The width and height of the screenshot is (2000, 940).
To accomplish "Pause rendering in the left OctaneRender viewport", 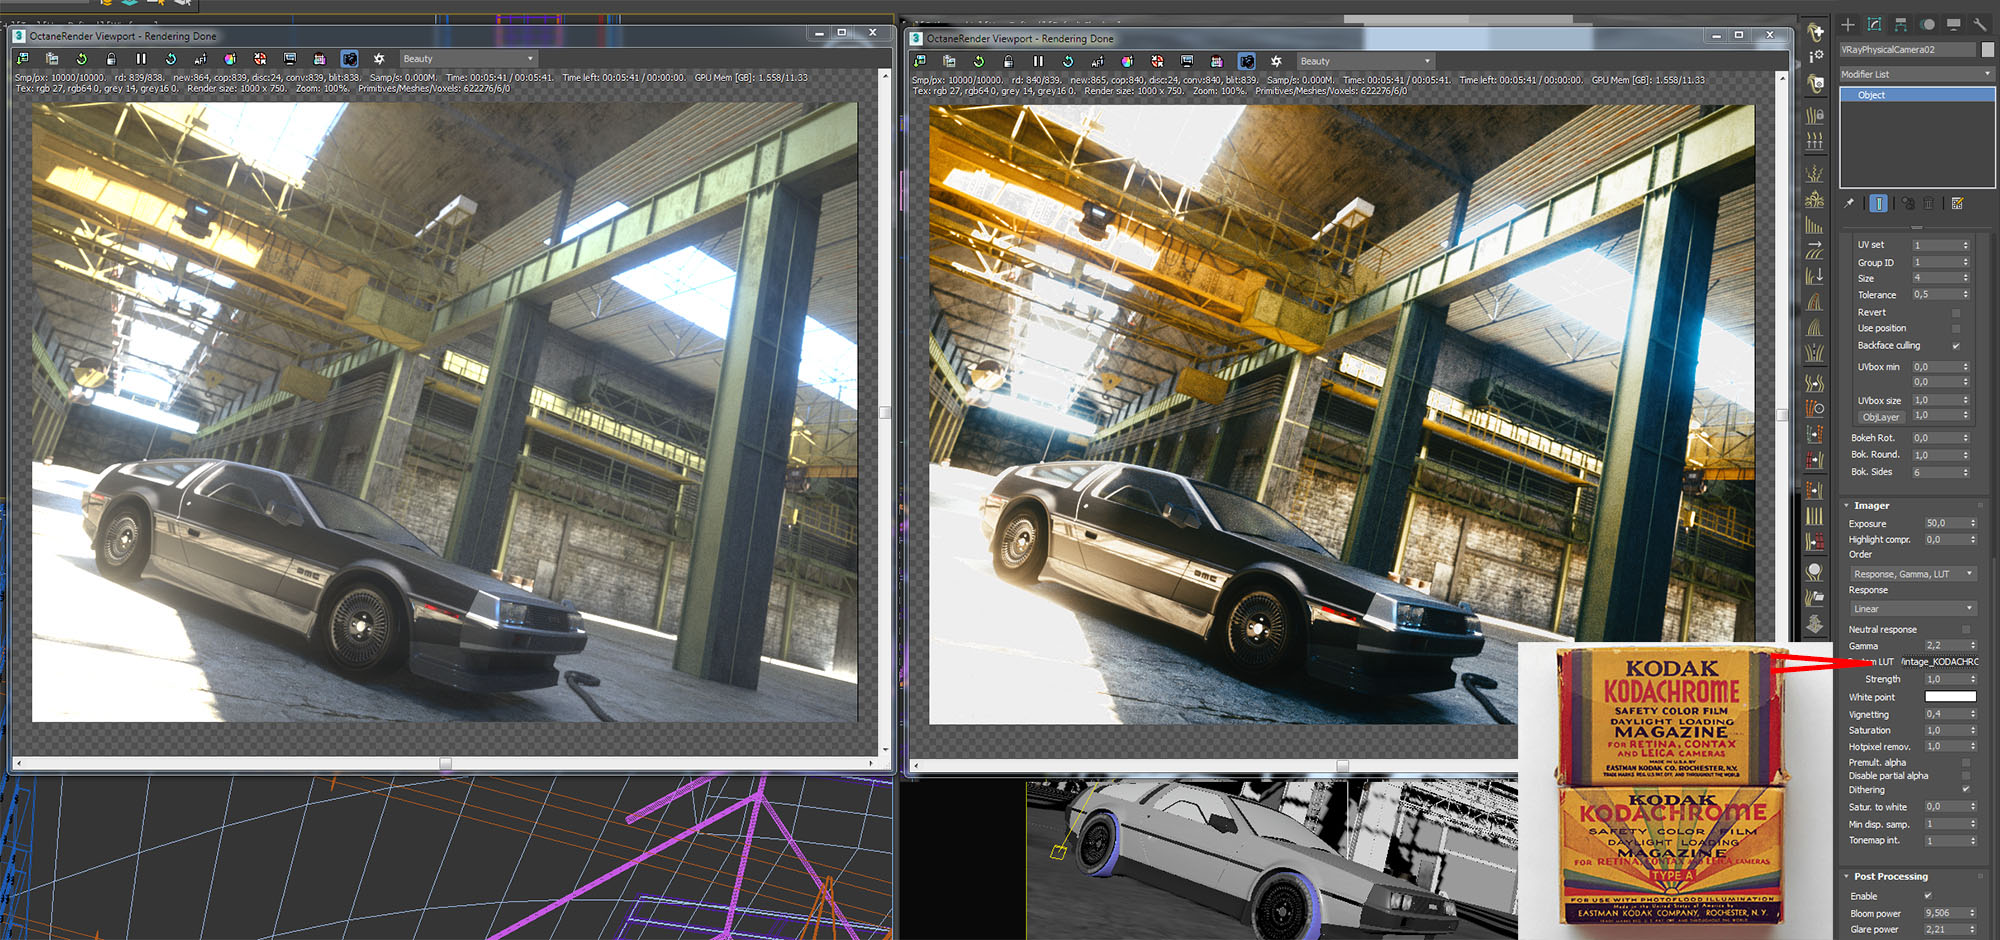I will 141,59.
